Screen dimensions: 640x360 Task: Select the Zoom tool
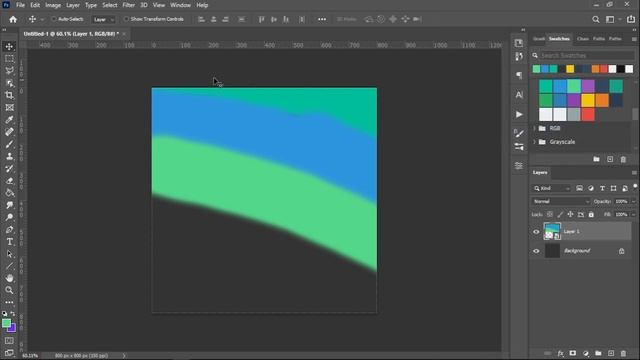(x=9, y=290)
